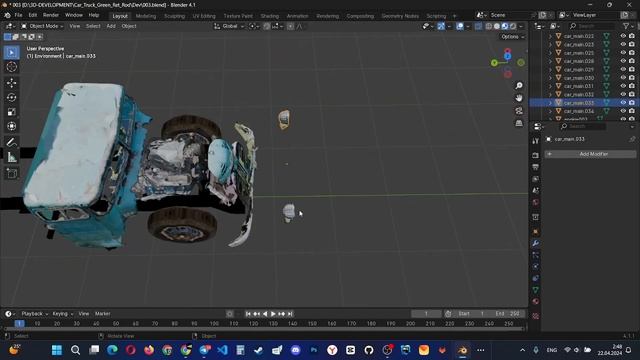
Task: Jump to the timeline end frame
Action: 290,314
